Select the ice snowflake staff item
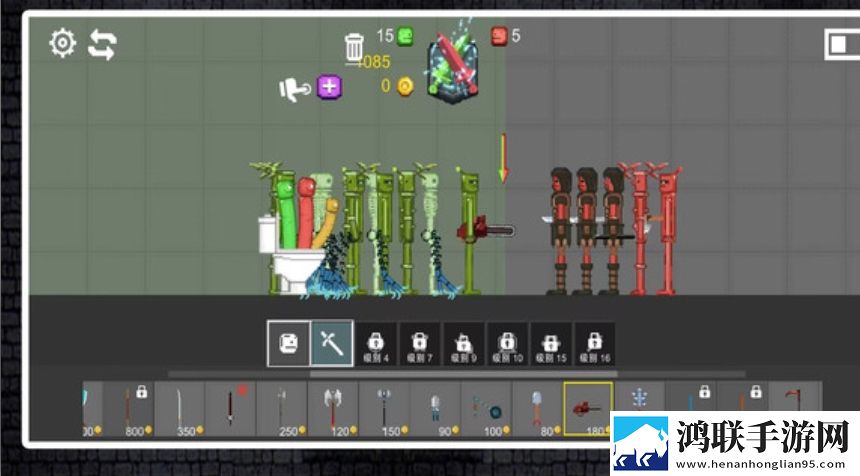This screenshot has height=476, width=860. tap(639, 397)
